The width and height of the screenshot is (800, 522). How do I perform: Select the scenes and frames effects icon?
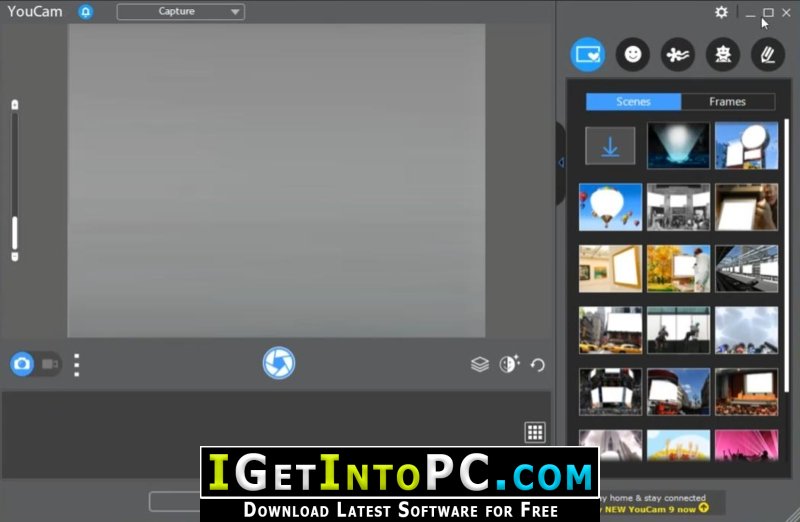point(588,54)
